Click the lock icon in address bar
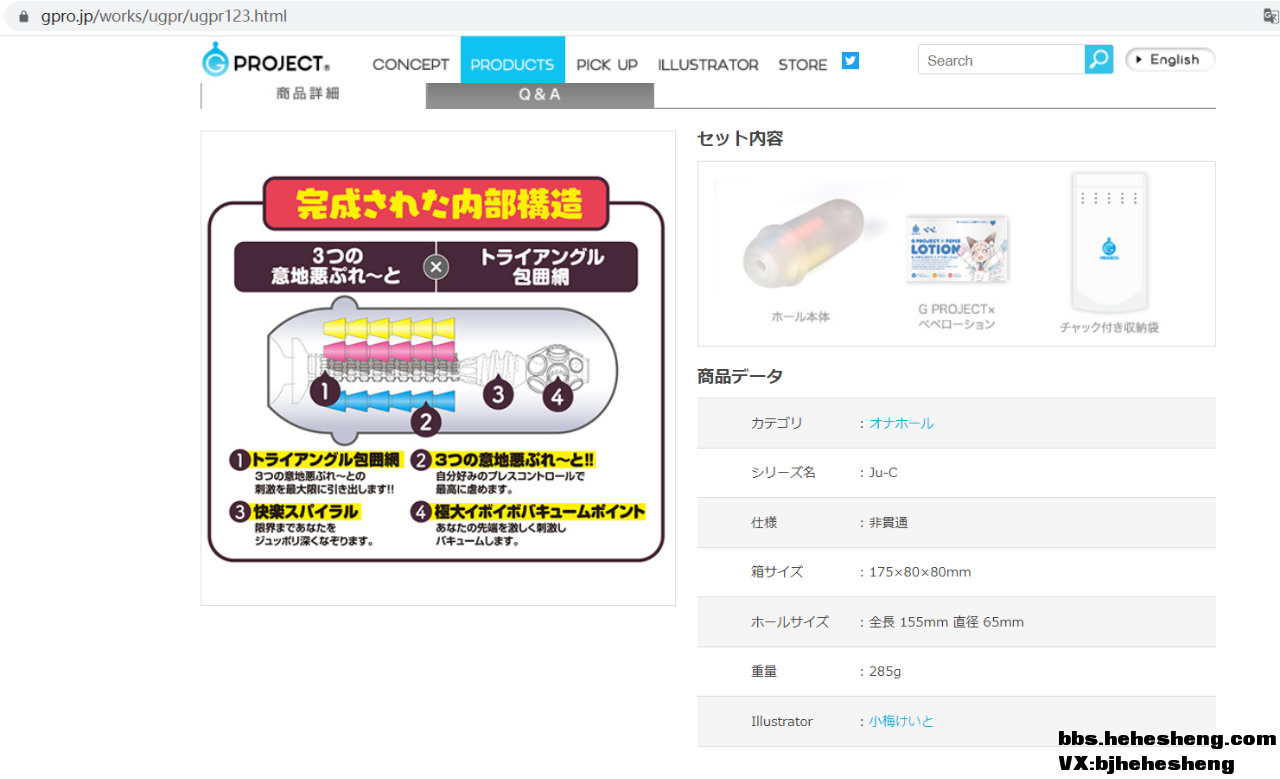 (x=24, y=17)
